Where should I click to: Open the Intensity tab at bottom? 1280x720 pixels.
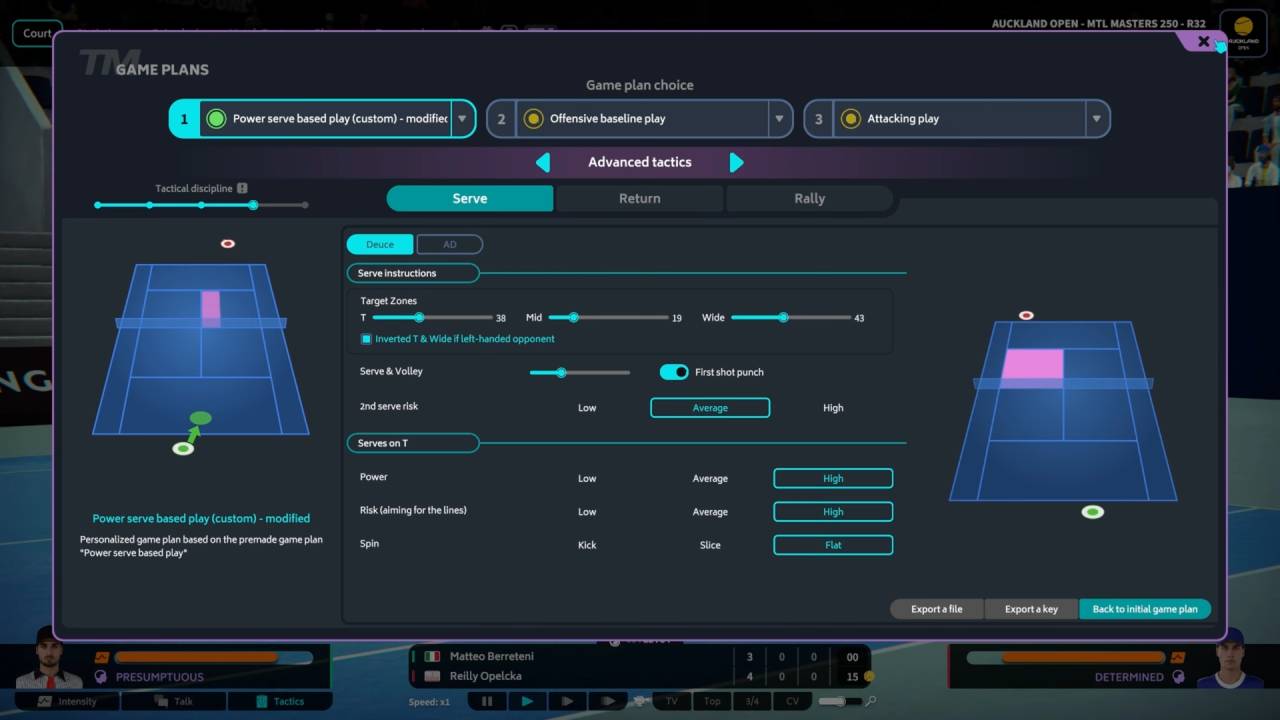coord(67,701)
